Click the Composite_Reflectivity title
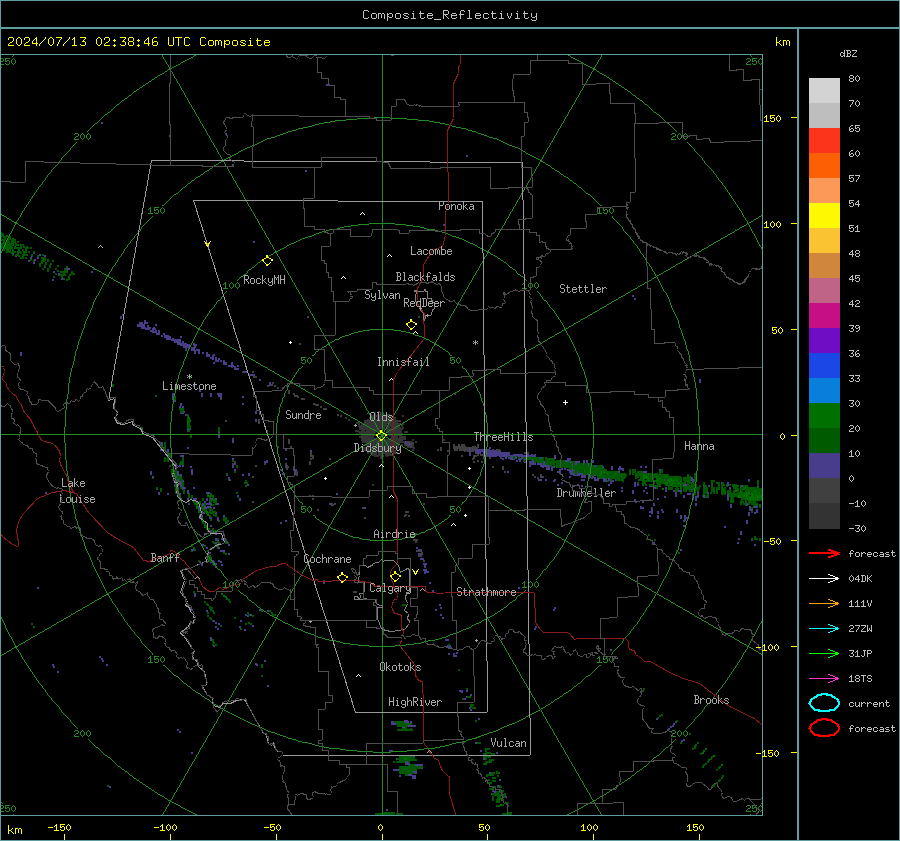 pyautogui.click(x=450, y=15)
